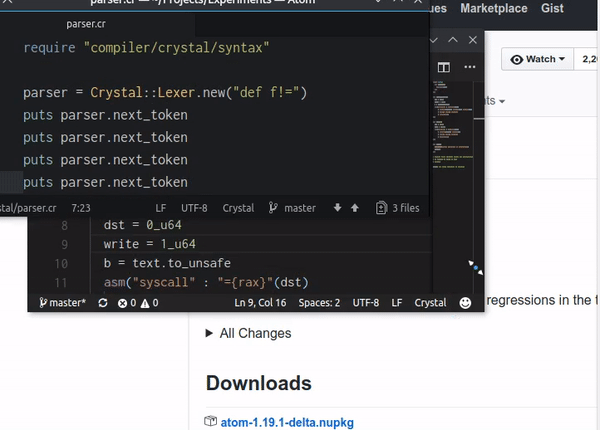Click the 'write = 1_u64' line in VS Code
This screenshot has width=600, height=430.
pyautogui.click(x=150, y=244)
